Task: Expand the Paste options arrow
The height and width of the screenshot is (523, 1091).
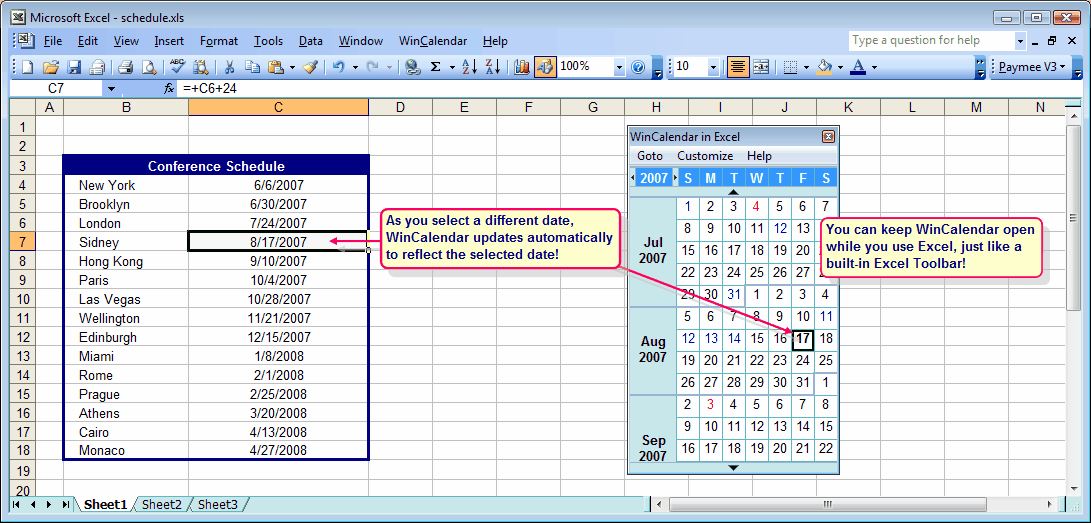Action: pos(292,67)
